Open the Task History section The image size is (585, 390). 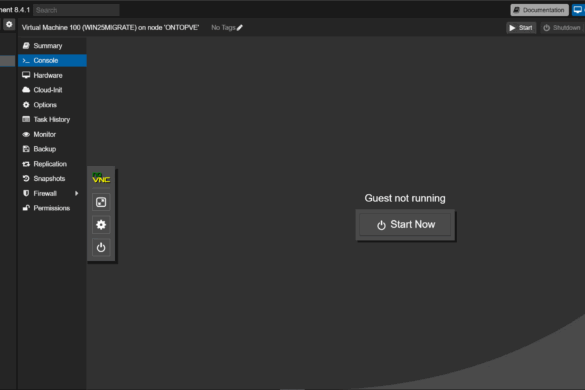pyautogui.click(x=52, y=119)
